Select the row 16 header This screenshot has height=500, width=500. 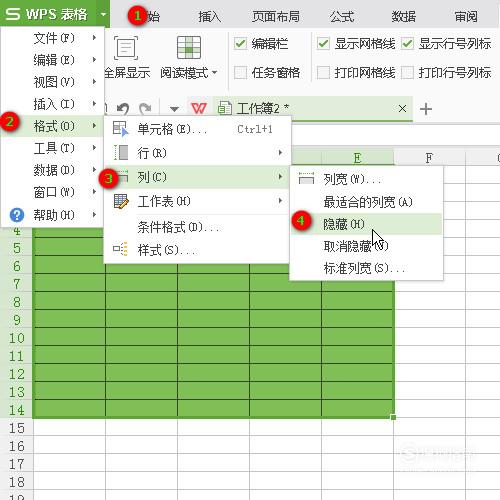point(16,446)
